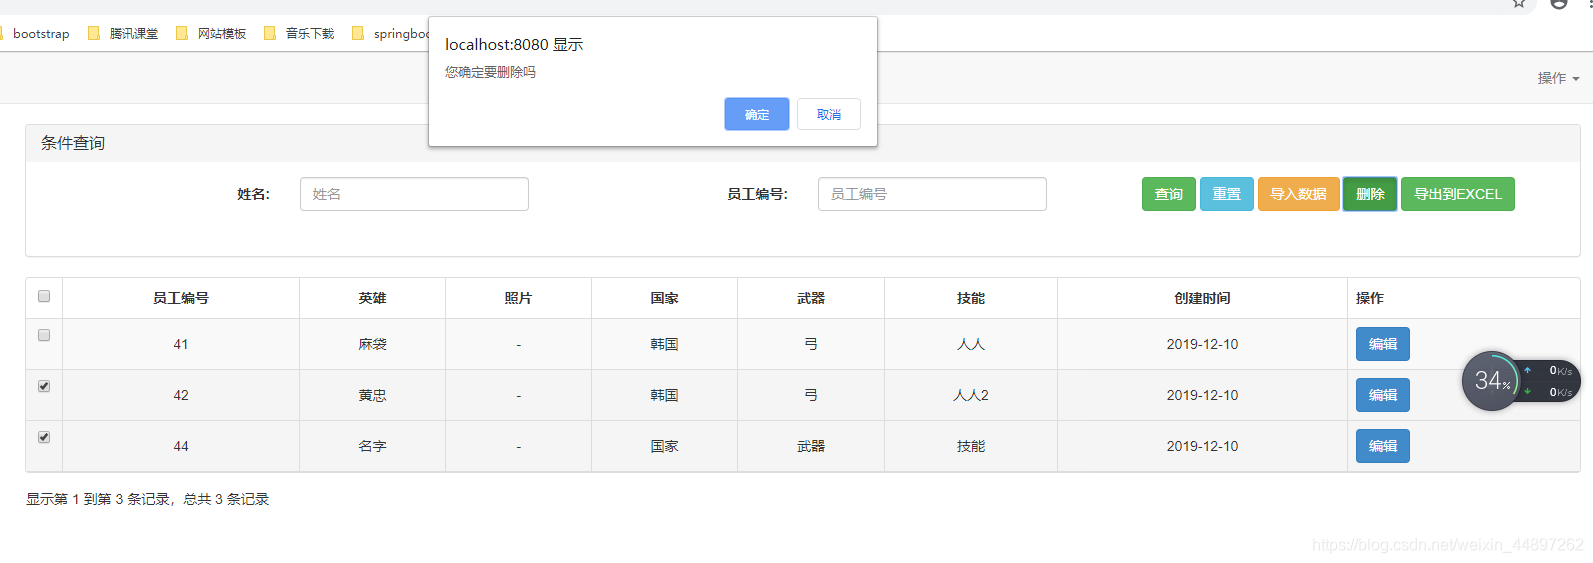The height and width of the screenshot is (563, 1593).
Task: Select the hero name cell 黄忠
Action: tap(372, 395)
